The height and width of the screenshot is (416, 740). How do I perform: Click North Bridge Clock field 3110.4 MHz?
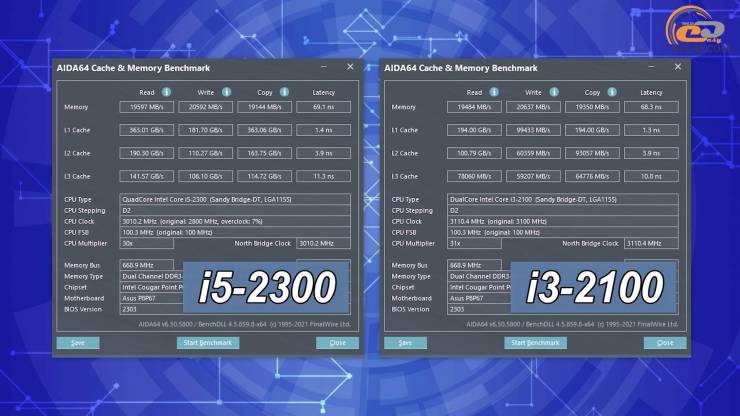pyautogui.click(x=651, y=244)
